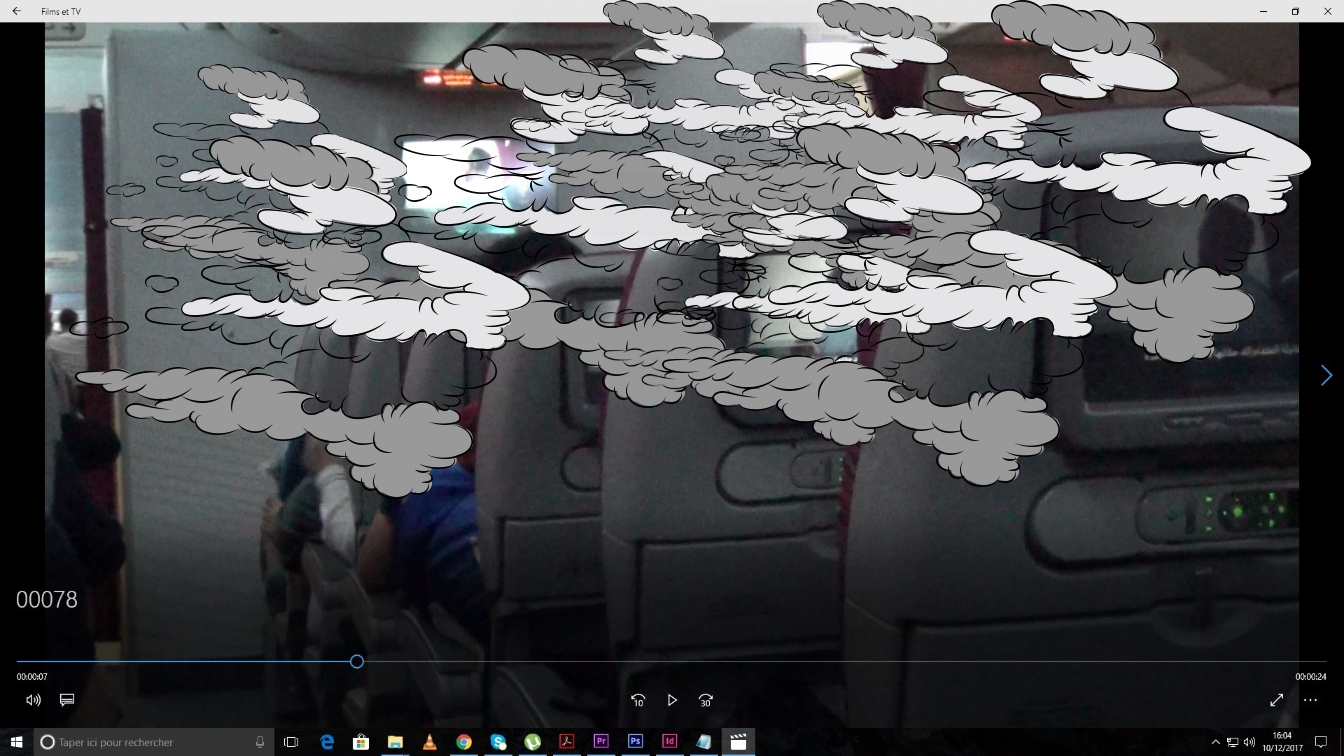
Task: Go to next video with right chevron
Action: point(1326,375)
